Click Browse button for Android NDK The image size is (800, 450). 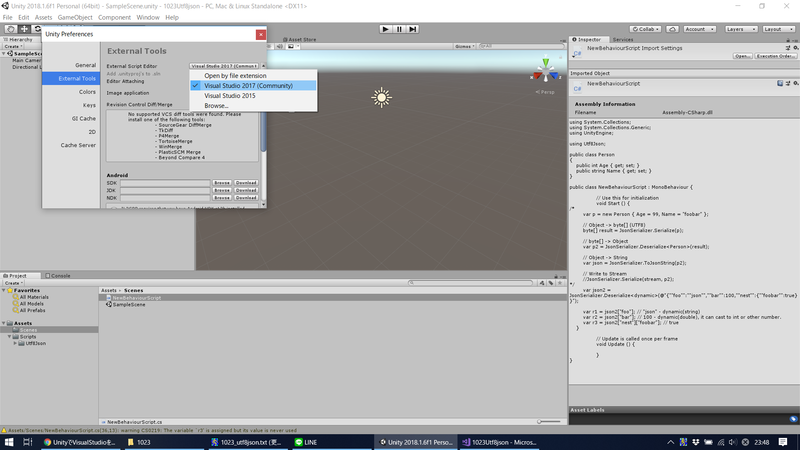(x=221, y=198)
